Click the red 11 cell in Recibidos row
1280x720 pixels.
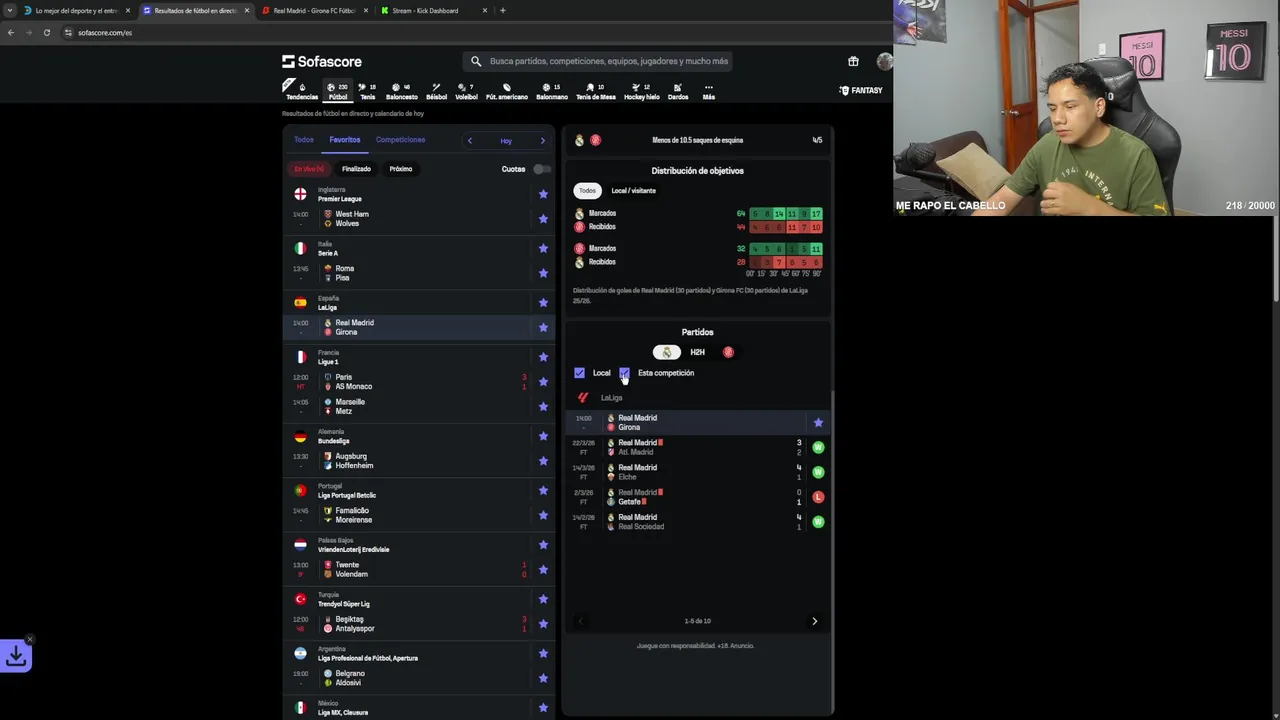pyautogui.click(x=792, y=227)
